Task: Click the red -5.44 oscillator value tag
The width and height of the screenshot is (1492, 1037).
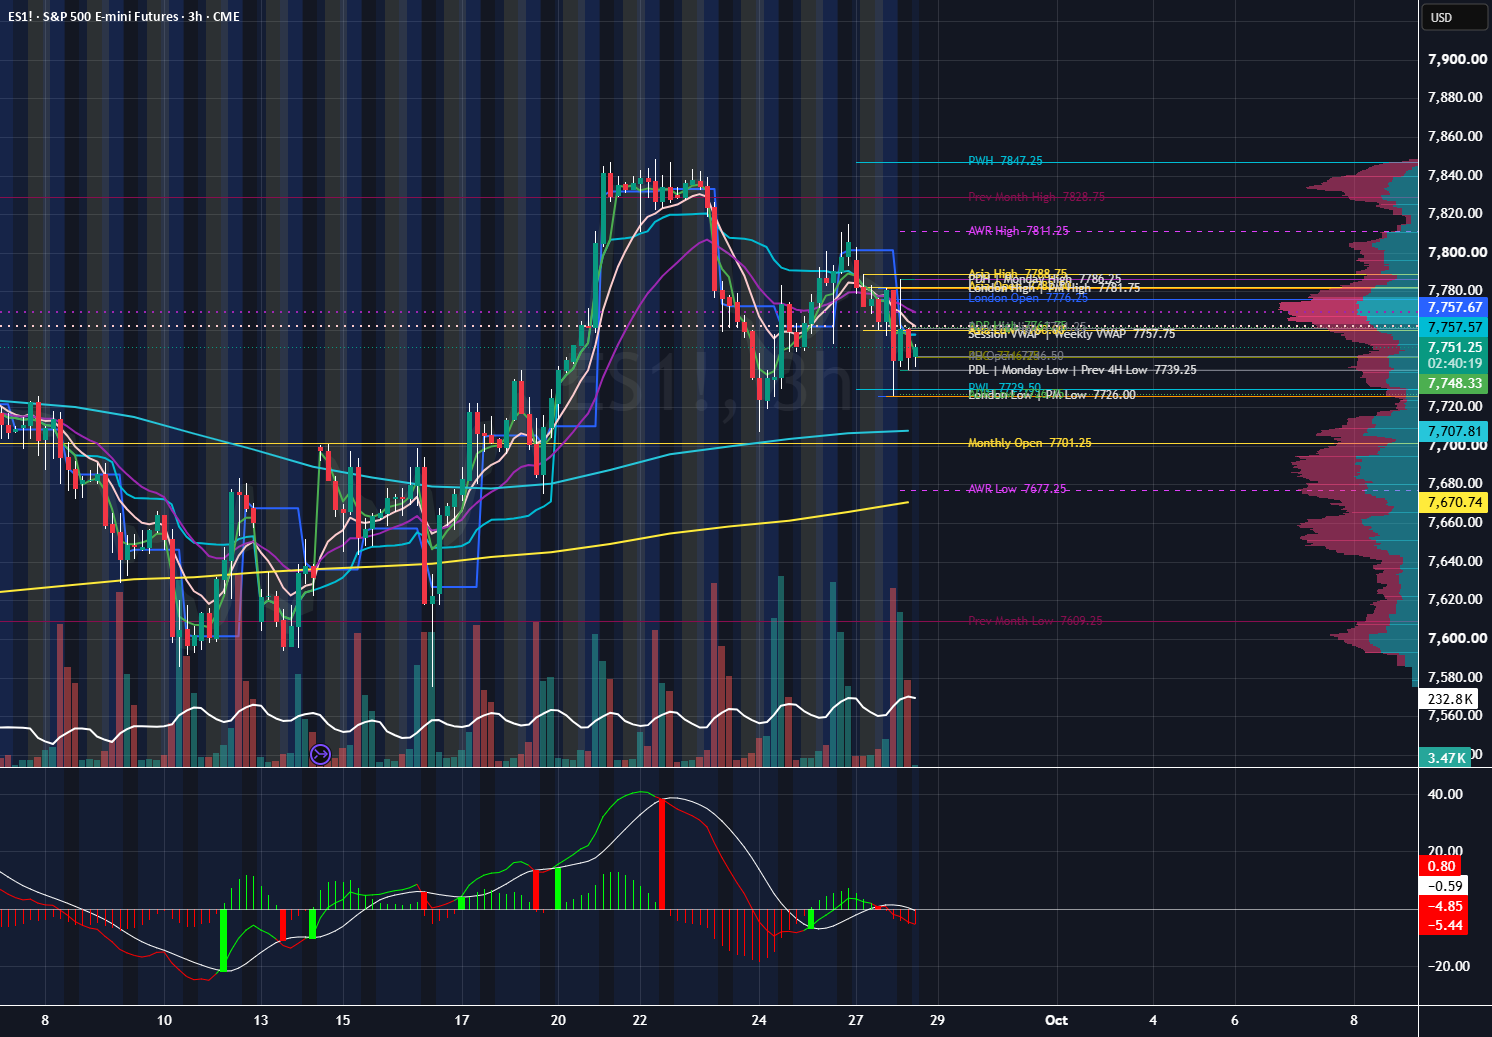Action: coord(1444,925)
